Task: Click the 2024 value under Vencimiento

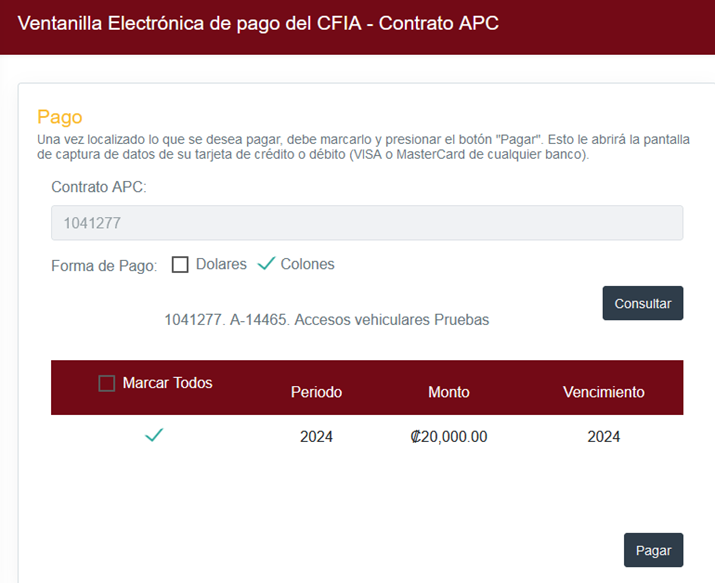Action: pos(603,437)
